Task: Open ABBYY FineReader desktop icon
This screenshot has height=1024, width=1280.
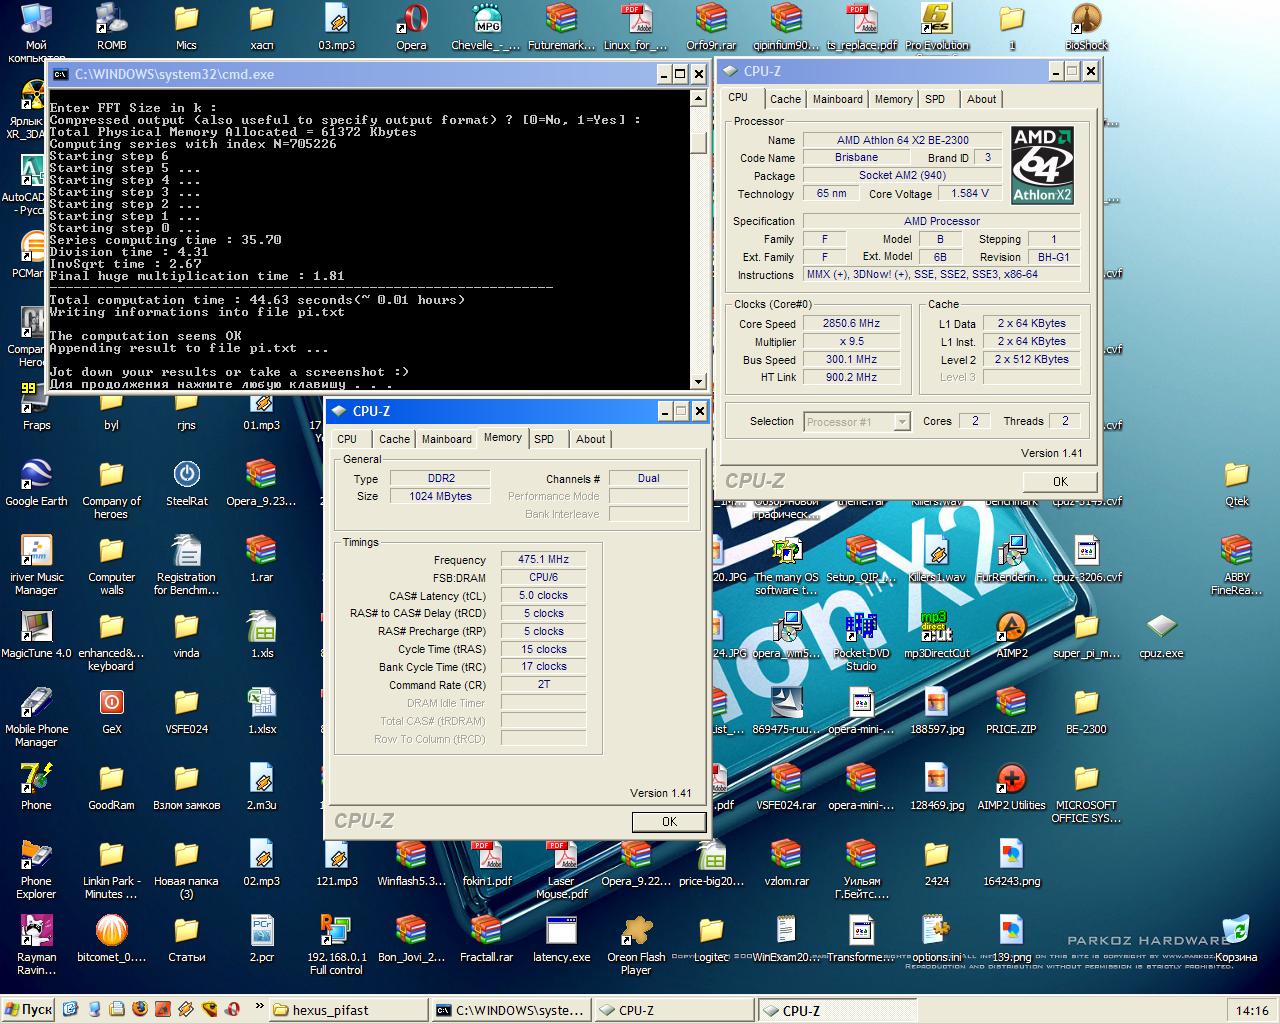Action: point(1236,565)
